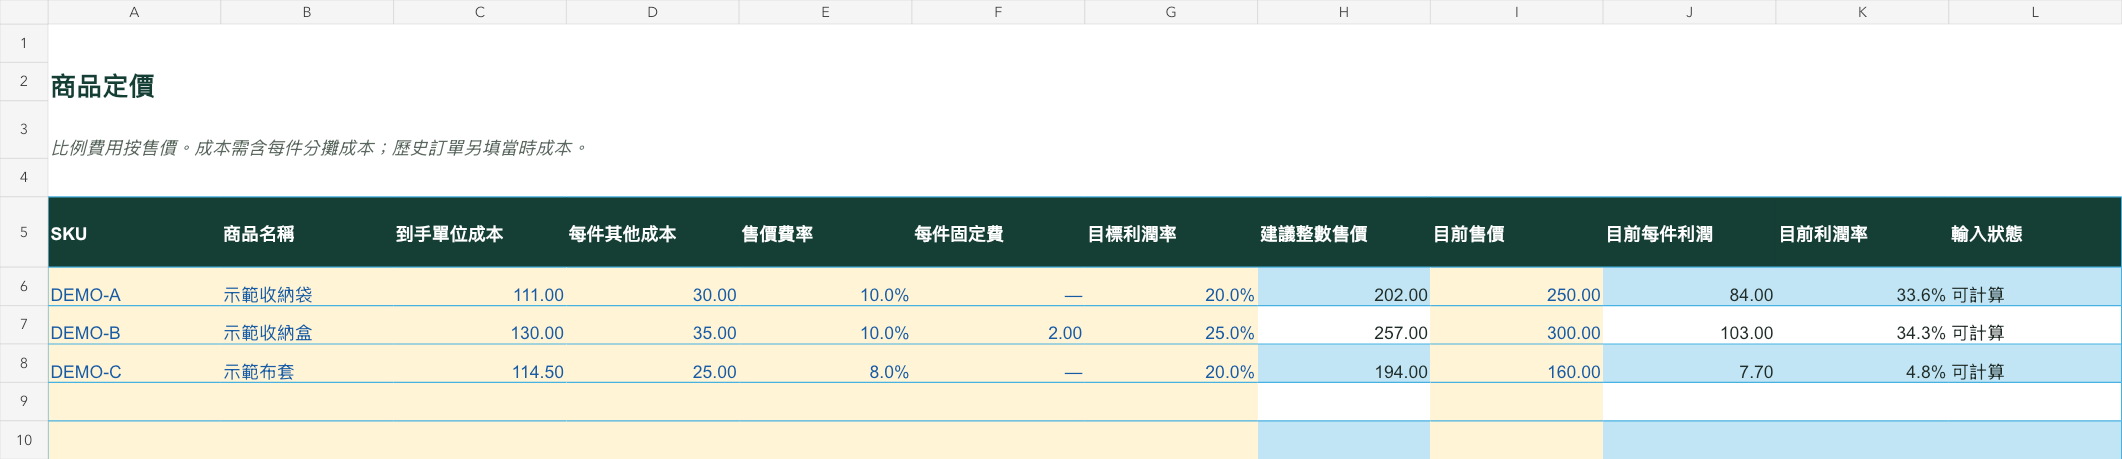
Task: Click the 輸入狀態 header cell
Action: pos(2035,232)
